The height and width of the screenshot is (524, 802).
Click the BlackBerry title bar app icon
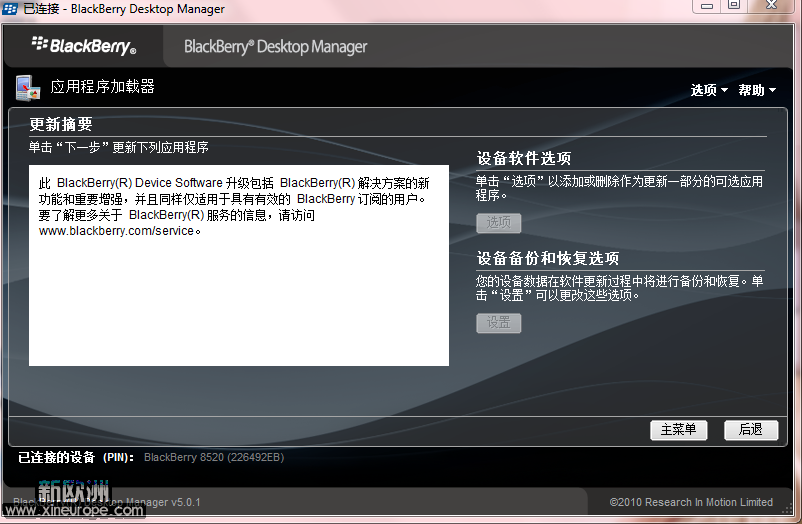10,8
